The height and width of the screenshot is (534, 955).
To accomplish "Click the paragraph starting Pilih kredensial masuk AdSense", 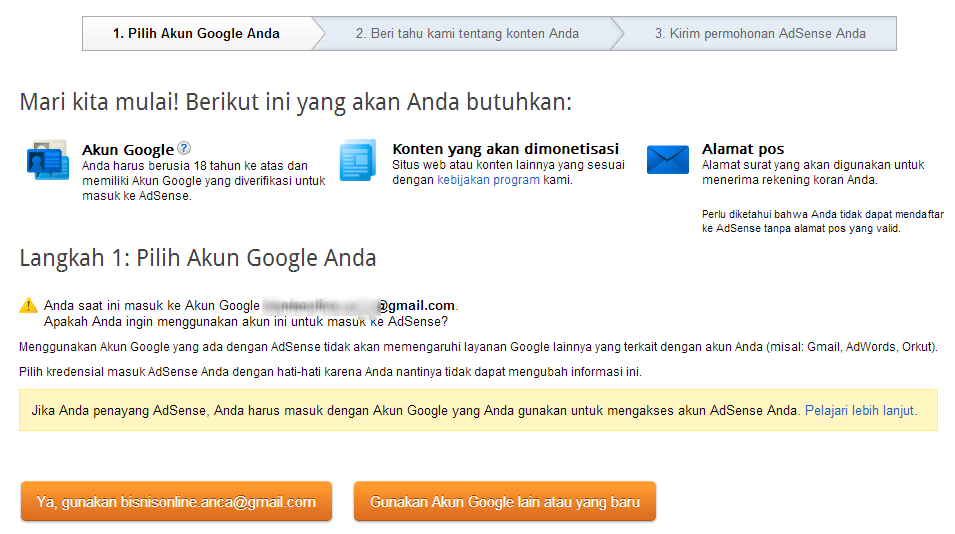I will point(330,371).
